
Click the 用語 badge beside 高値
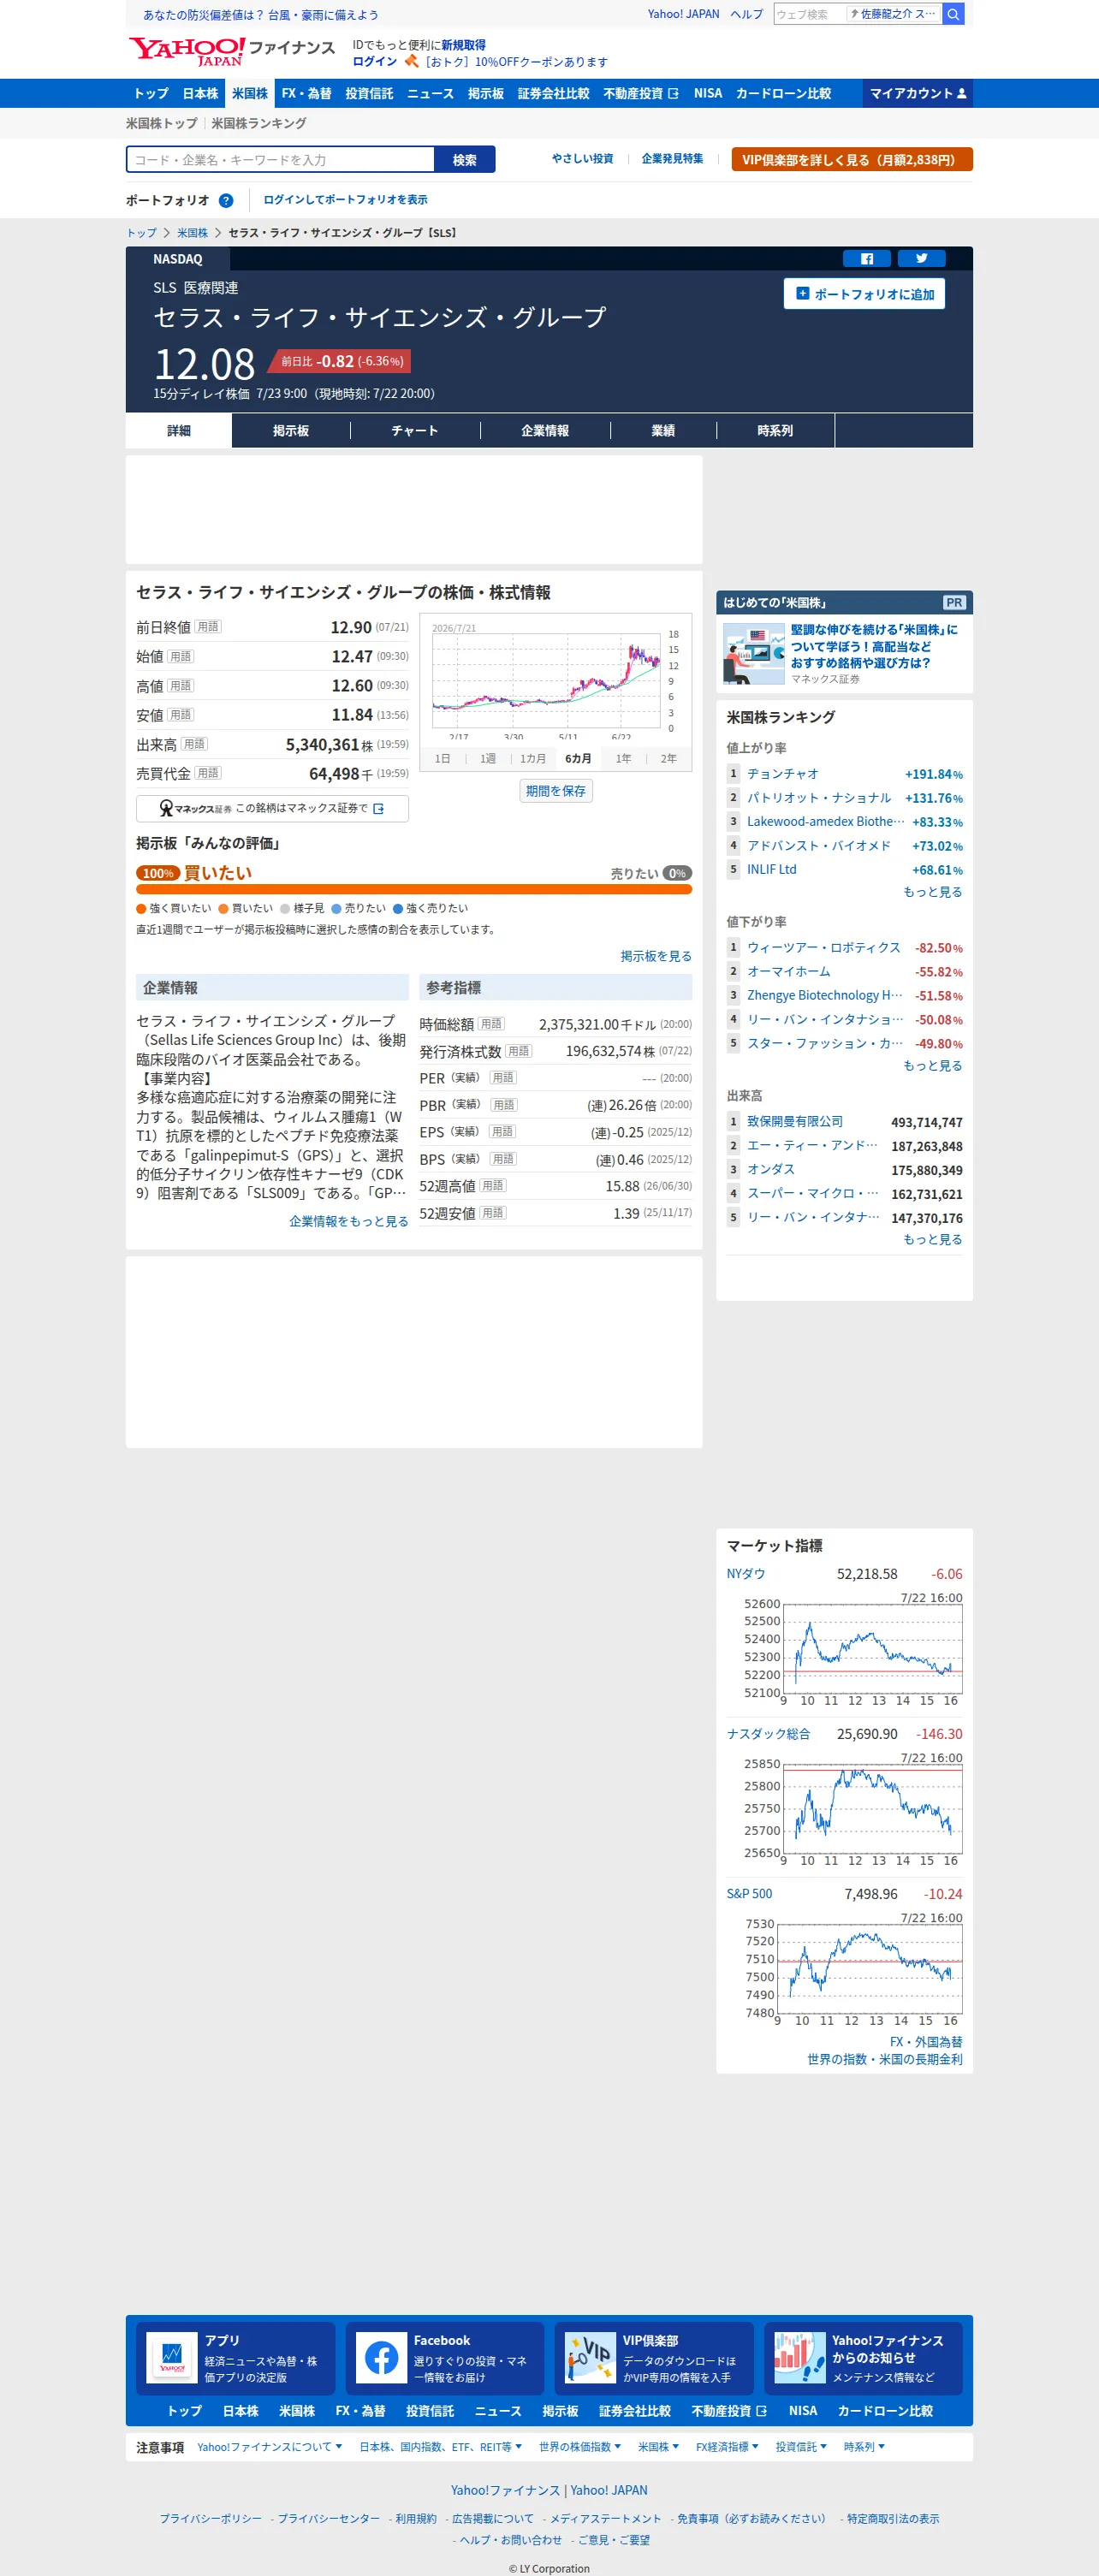tap(181, 685)
